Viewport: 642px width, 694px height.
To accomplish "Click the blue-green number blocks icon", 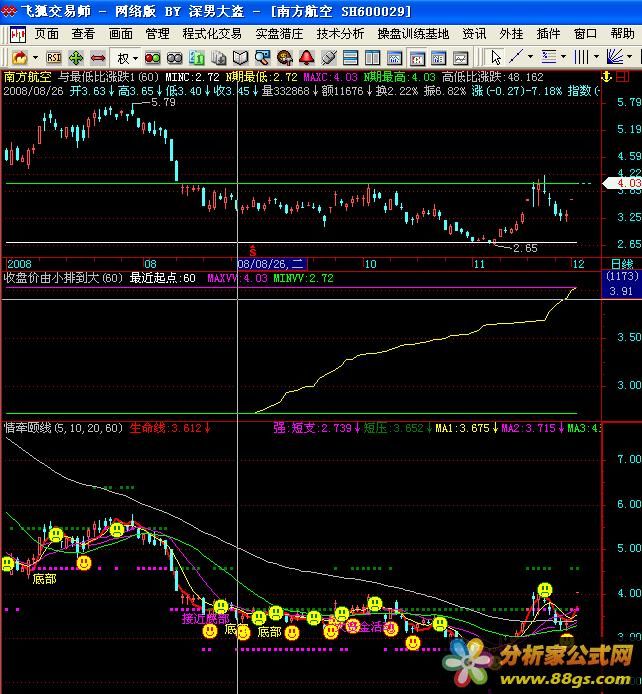I will point(196,58).
